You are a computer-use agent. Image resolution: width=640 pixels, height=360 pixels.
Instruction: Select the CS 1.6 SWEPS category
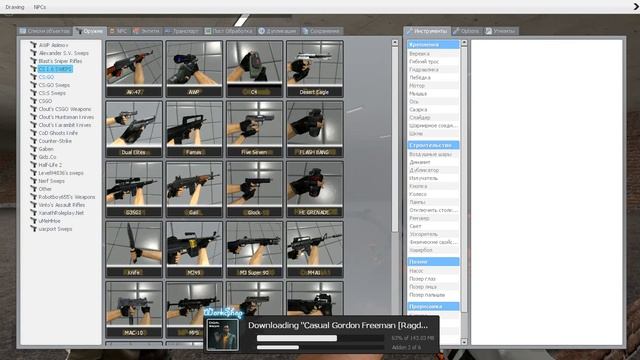[x=56, y=69]
